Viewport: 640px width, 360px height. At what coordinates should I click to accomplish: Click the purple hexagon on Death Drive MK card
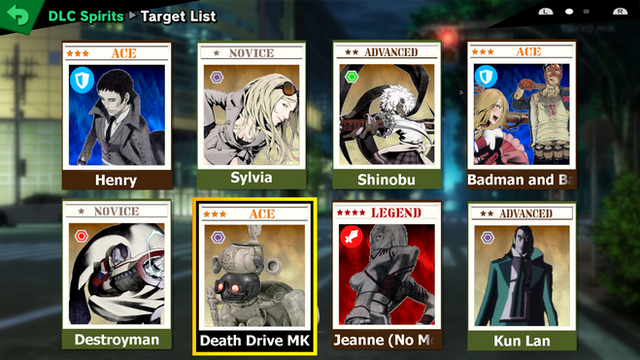click(218, 237)
